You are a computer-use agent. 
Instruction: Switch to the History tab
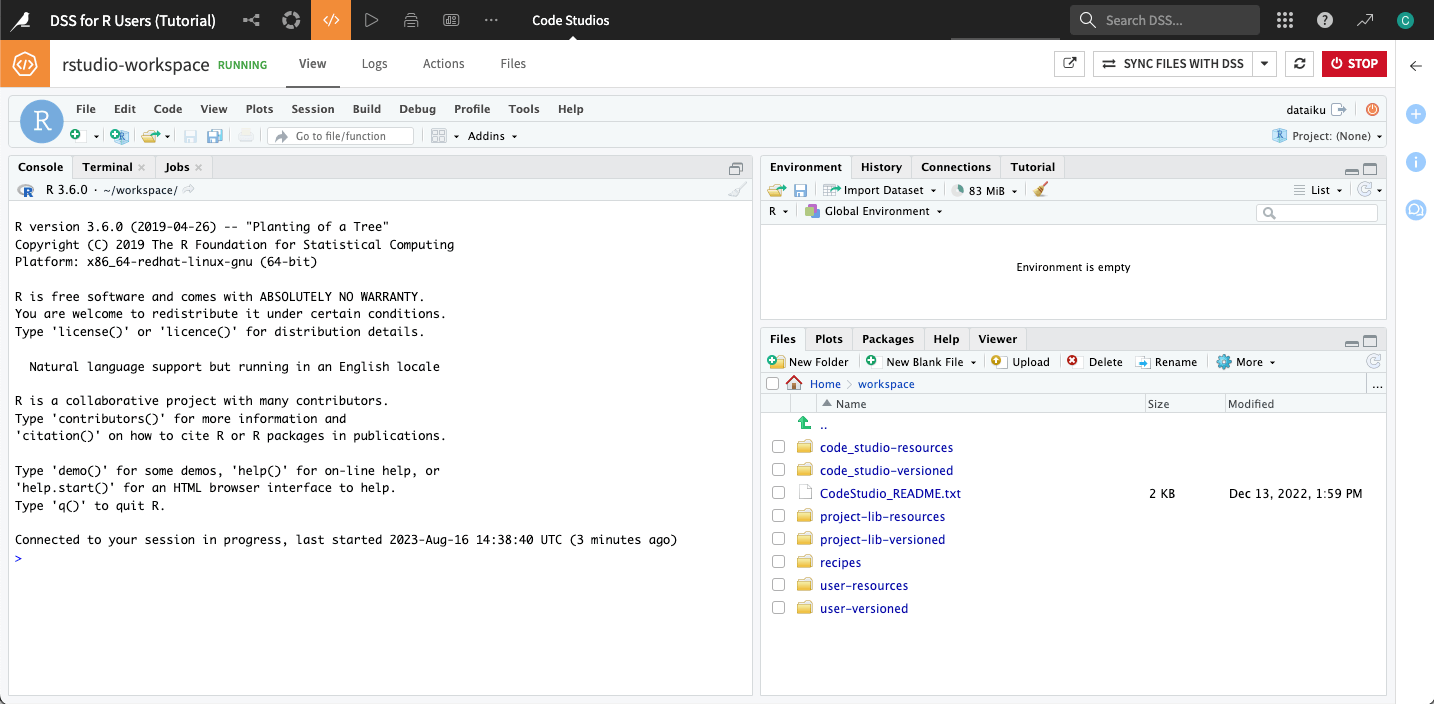click(x=881, y=167)
